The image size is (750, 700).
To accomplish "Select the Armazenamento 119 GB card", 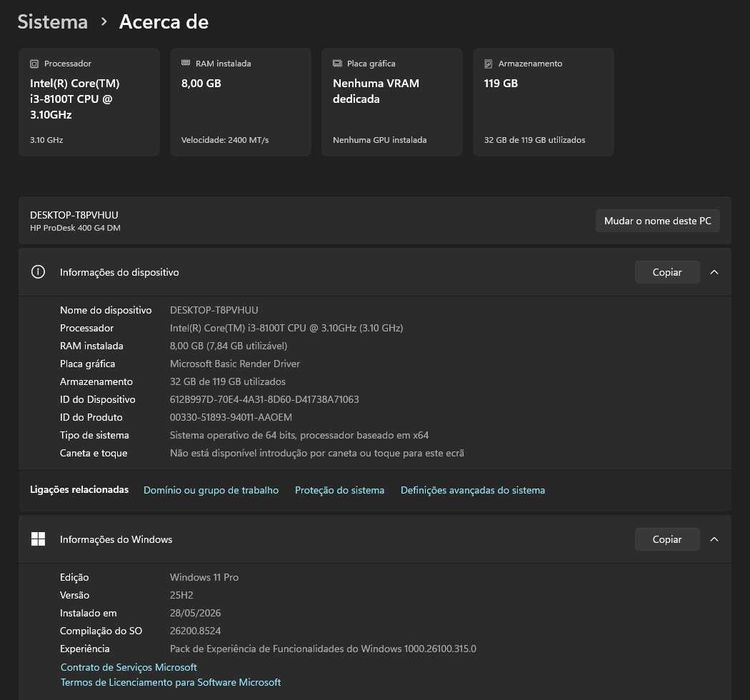I will pyautogui.click(x=543, y=102).
